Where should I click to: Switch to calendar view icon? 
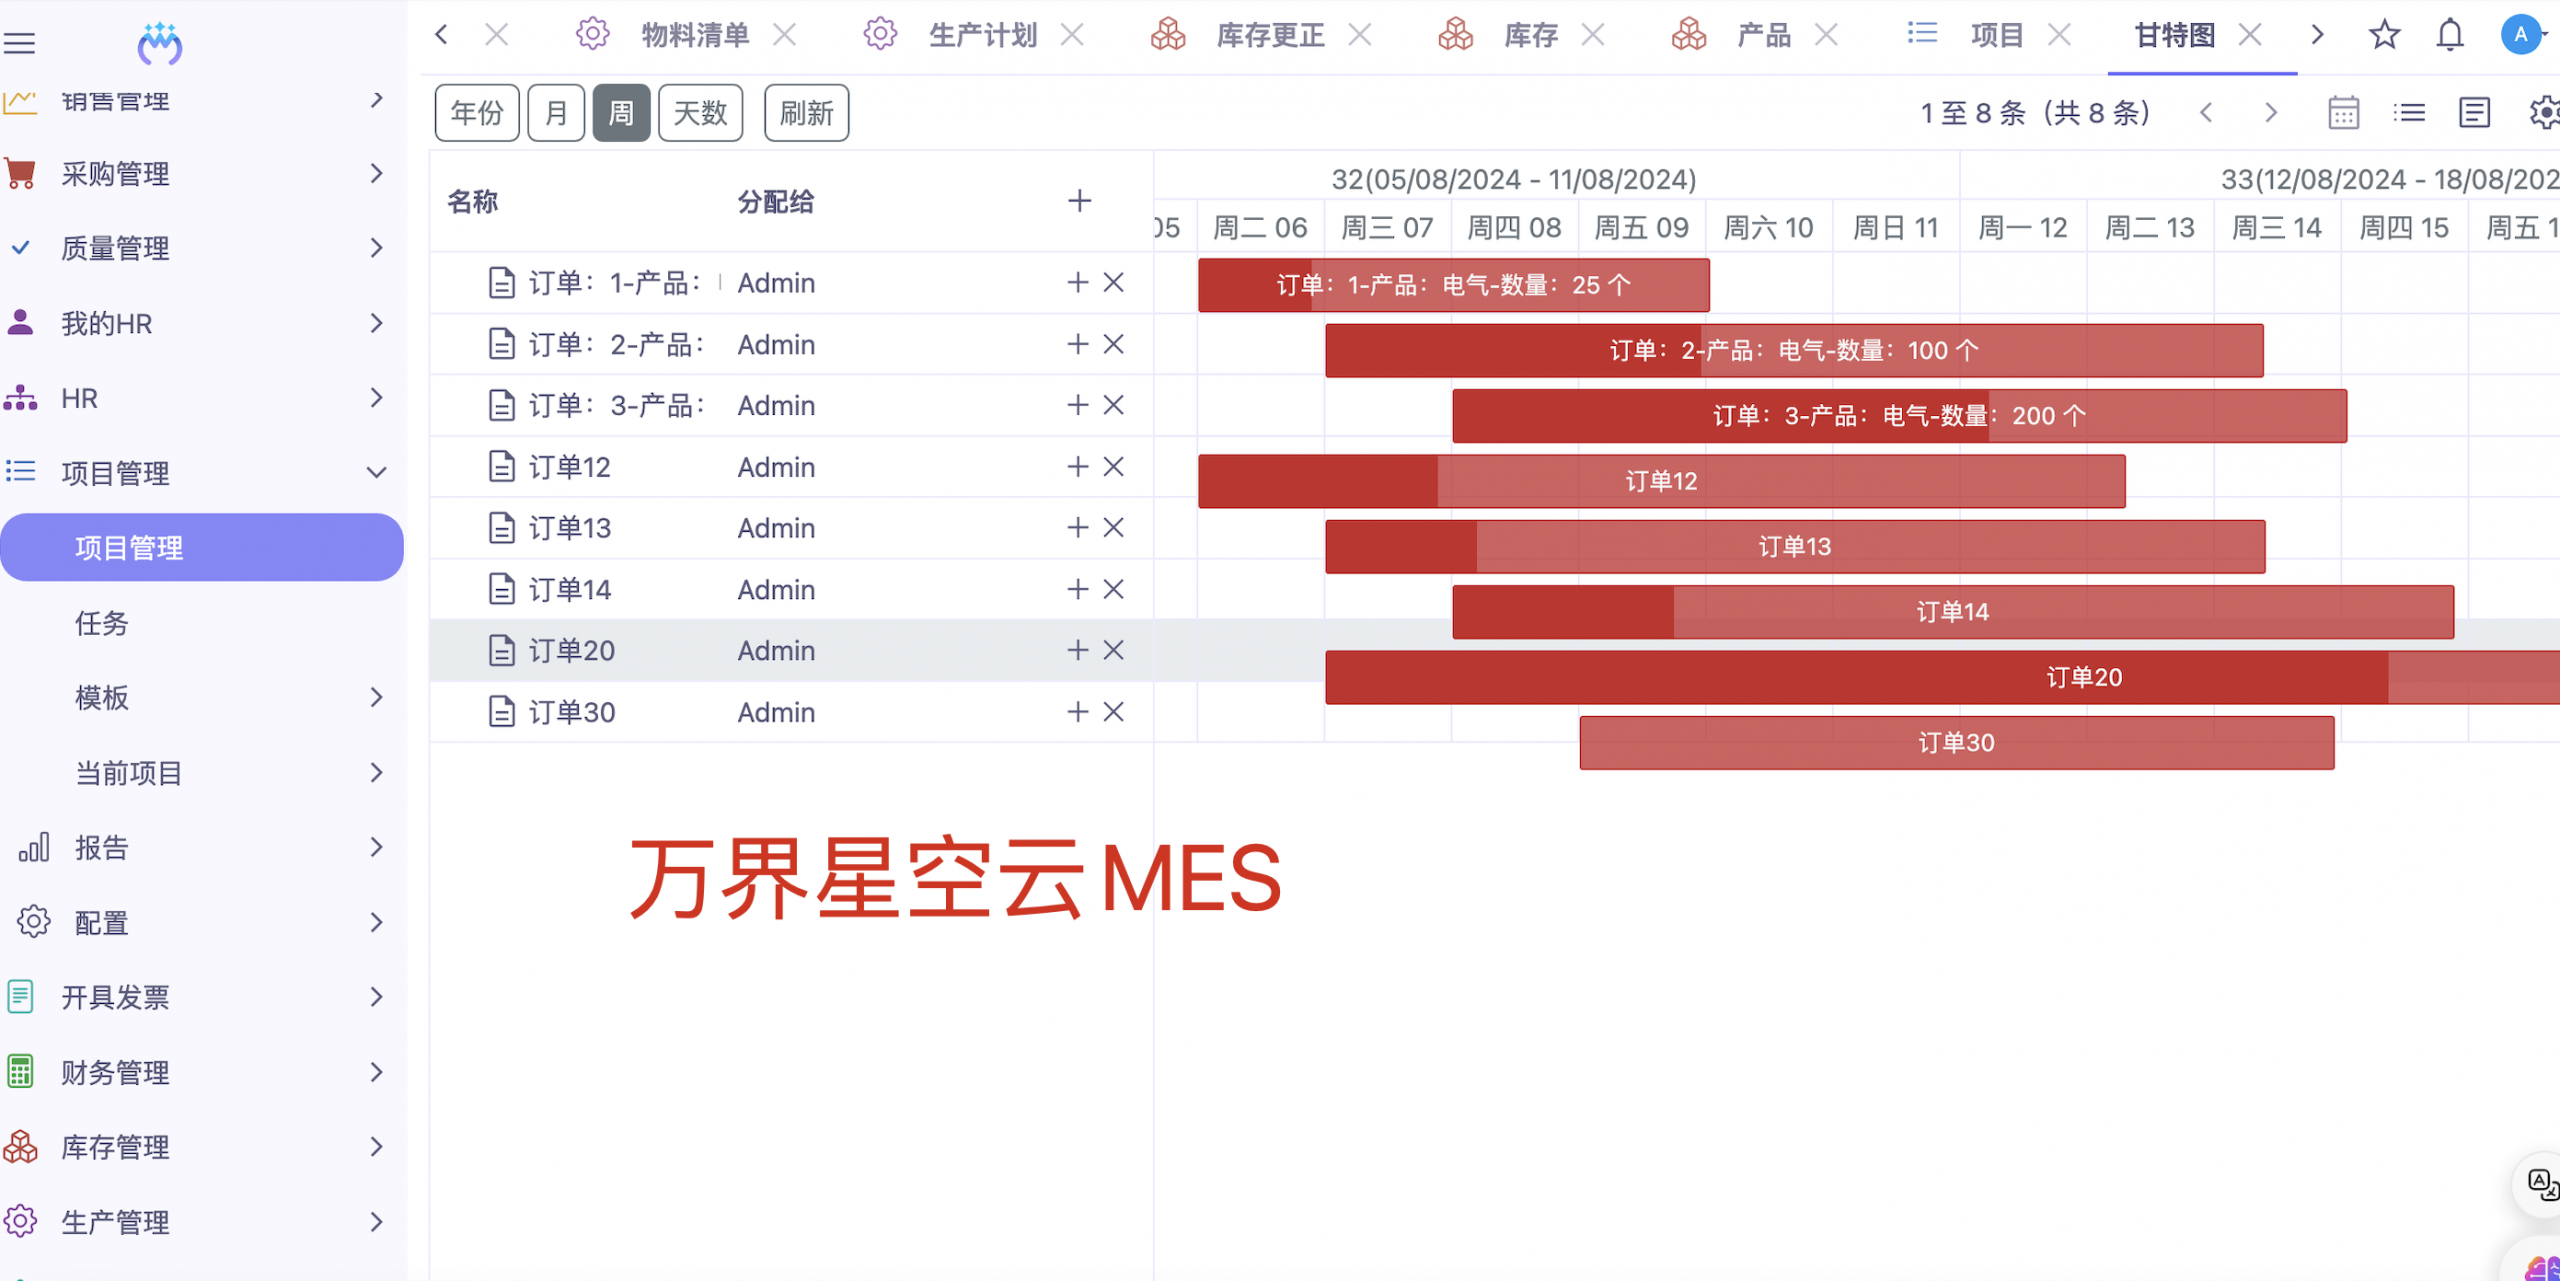click(x=2344, y=113)
